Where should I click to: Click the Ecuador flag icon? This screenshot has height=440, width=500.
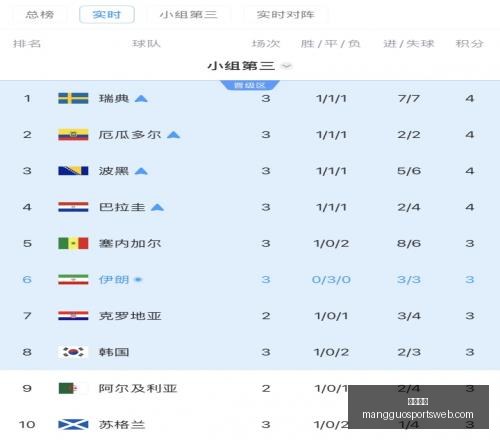pyautogui.click(x=73, y=135)
